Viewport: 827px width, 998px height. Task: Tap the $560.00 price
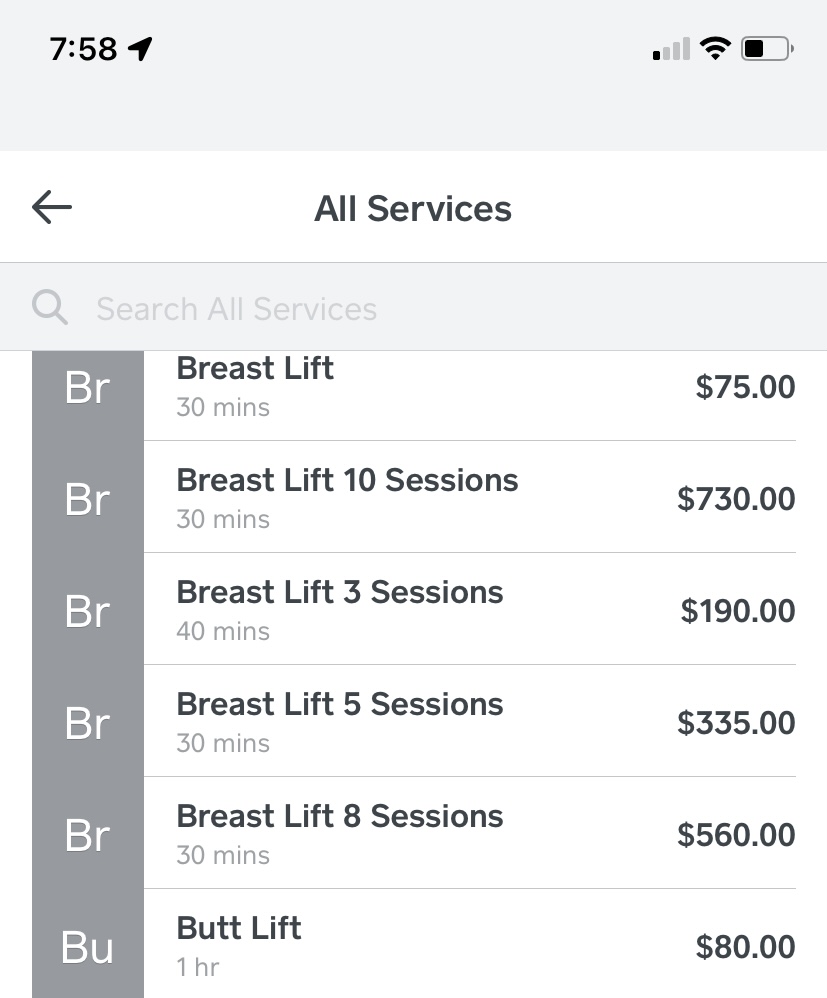[x=736, y=834]
